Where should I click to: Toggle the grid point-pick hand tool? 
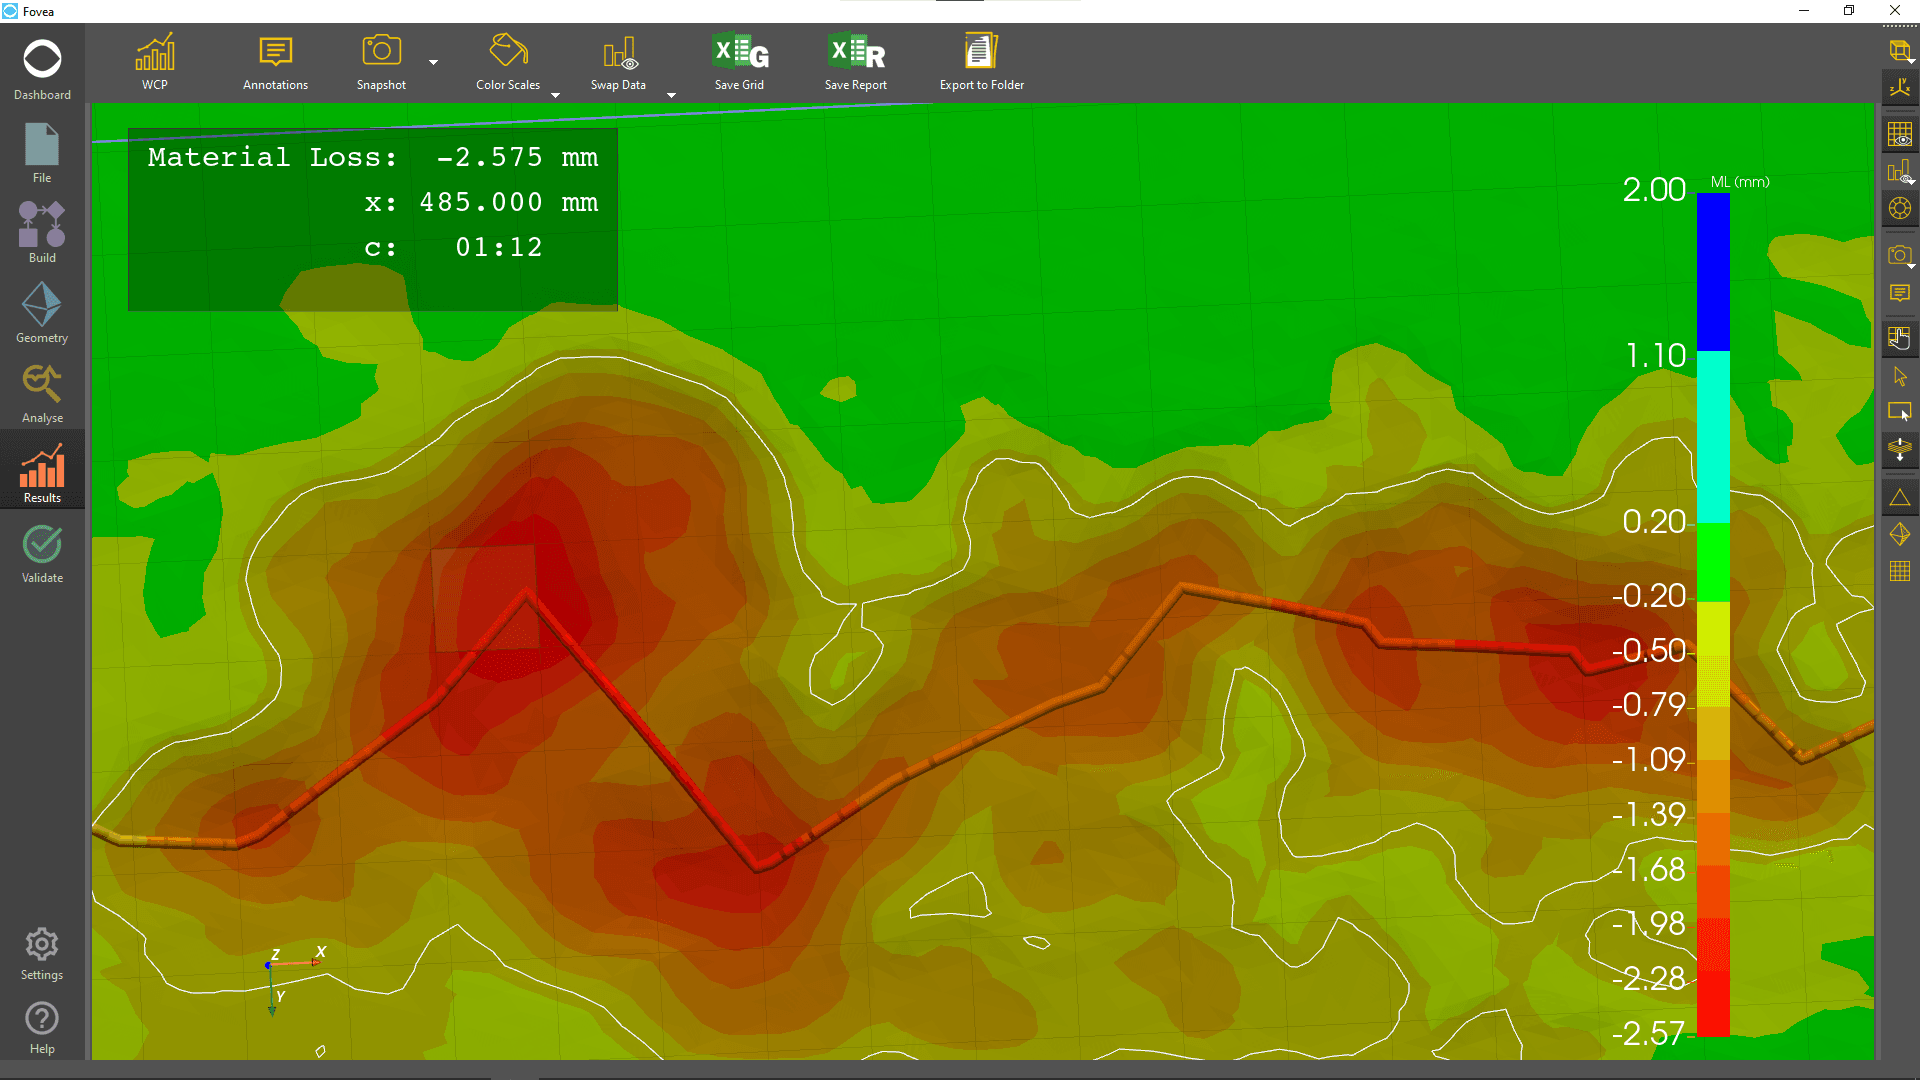point(1900,338)
